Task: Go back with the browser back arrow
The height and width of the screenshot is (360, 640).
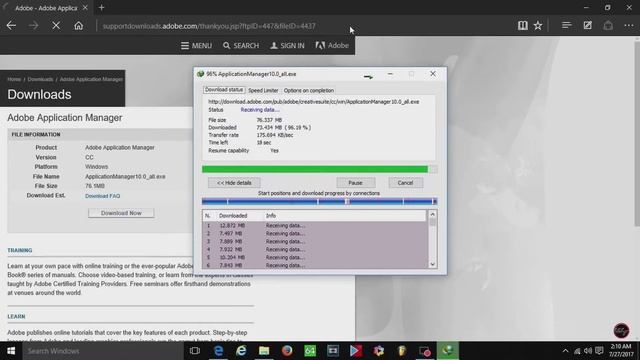Action: (11, 26)
